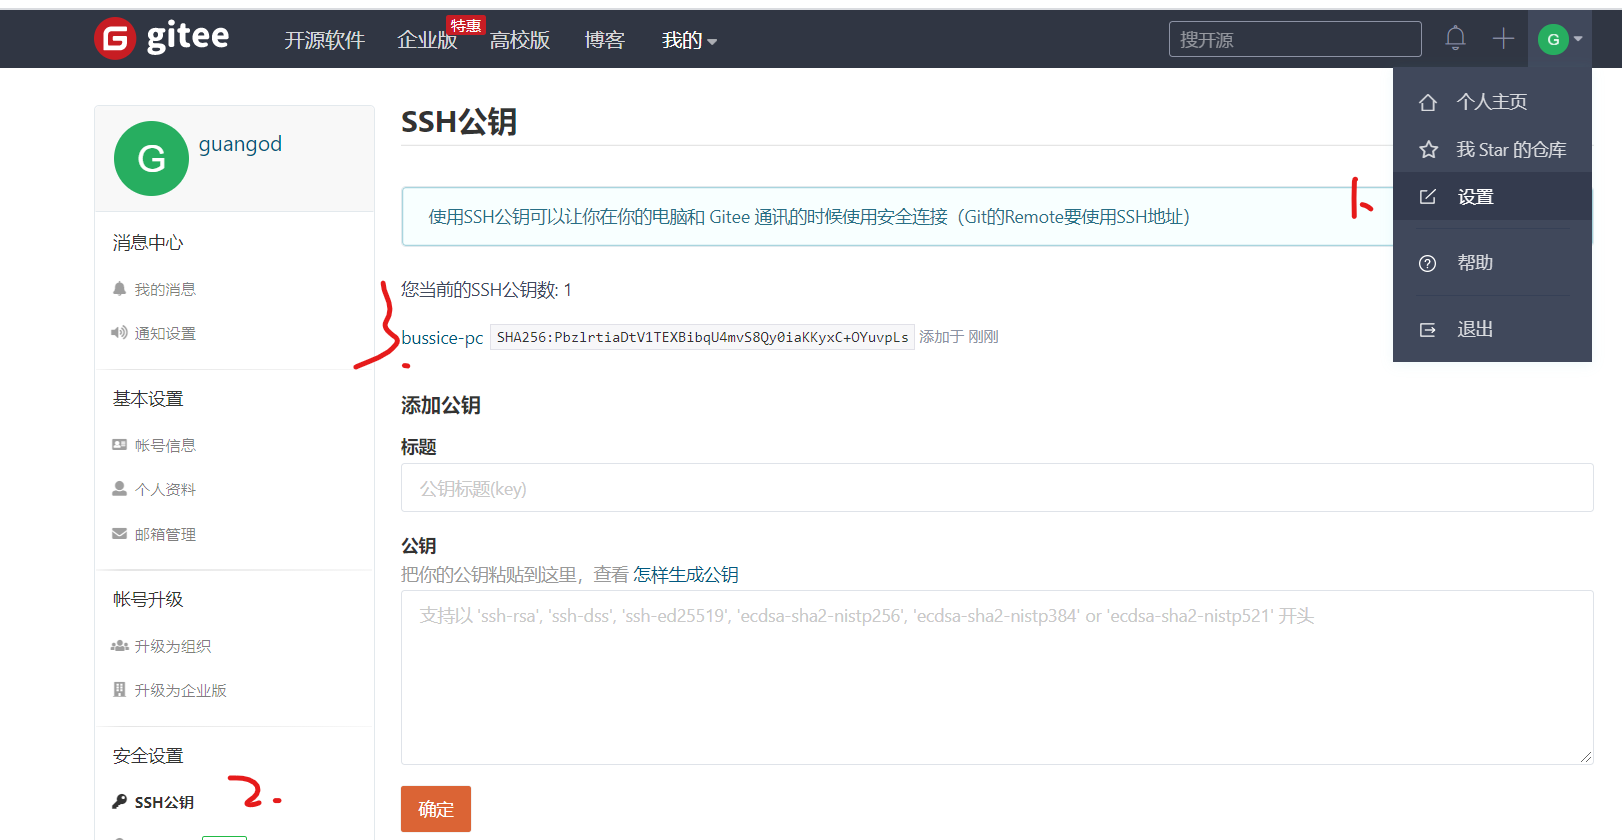1622x840 pixels.
Task: Open 开源软件 in the navigation bar
Action: pos(325,40)
